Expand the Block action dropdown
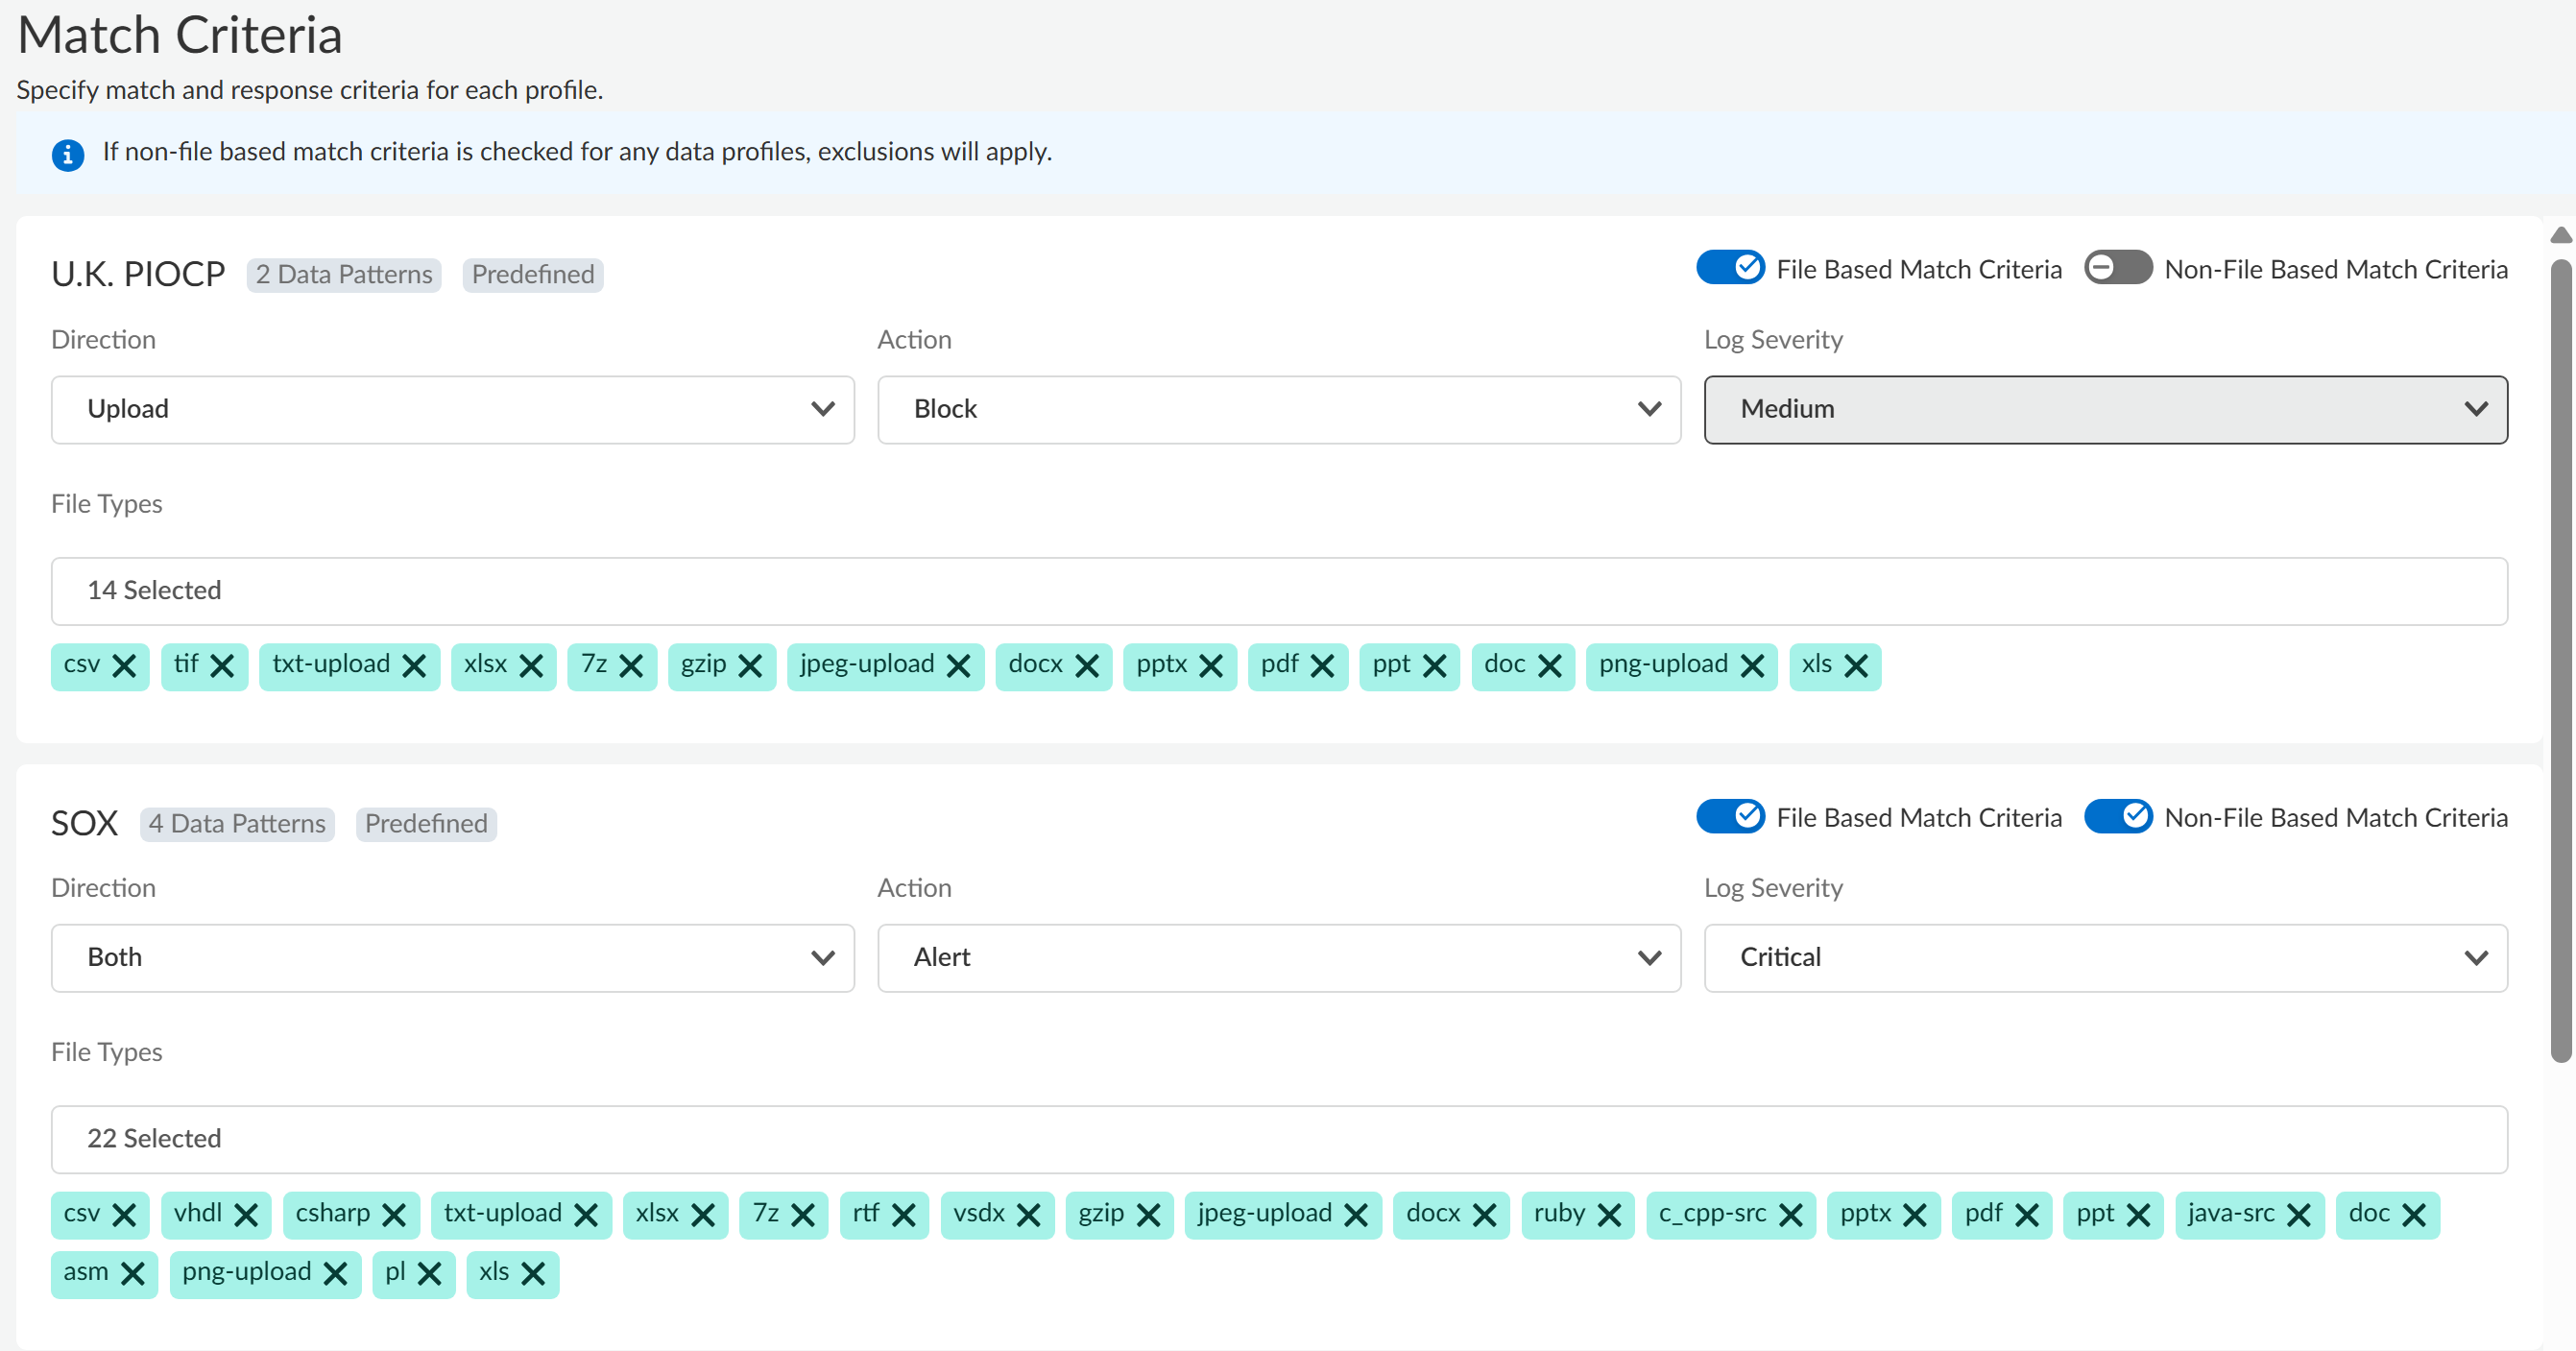This screenshot has width=2576, height=1351. [1278, 409]
